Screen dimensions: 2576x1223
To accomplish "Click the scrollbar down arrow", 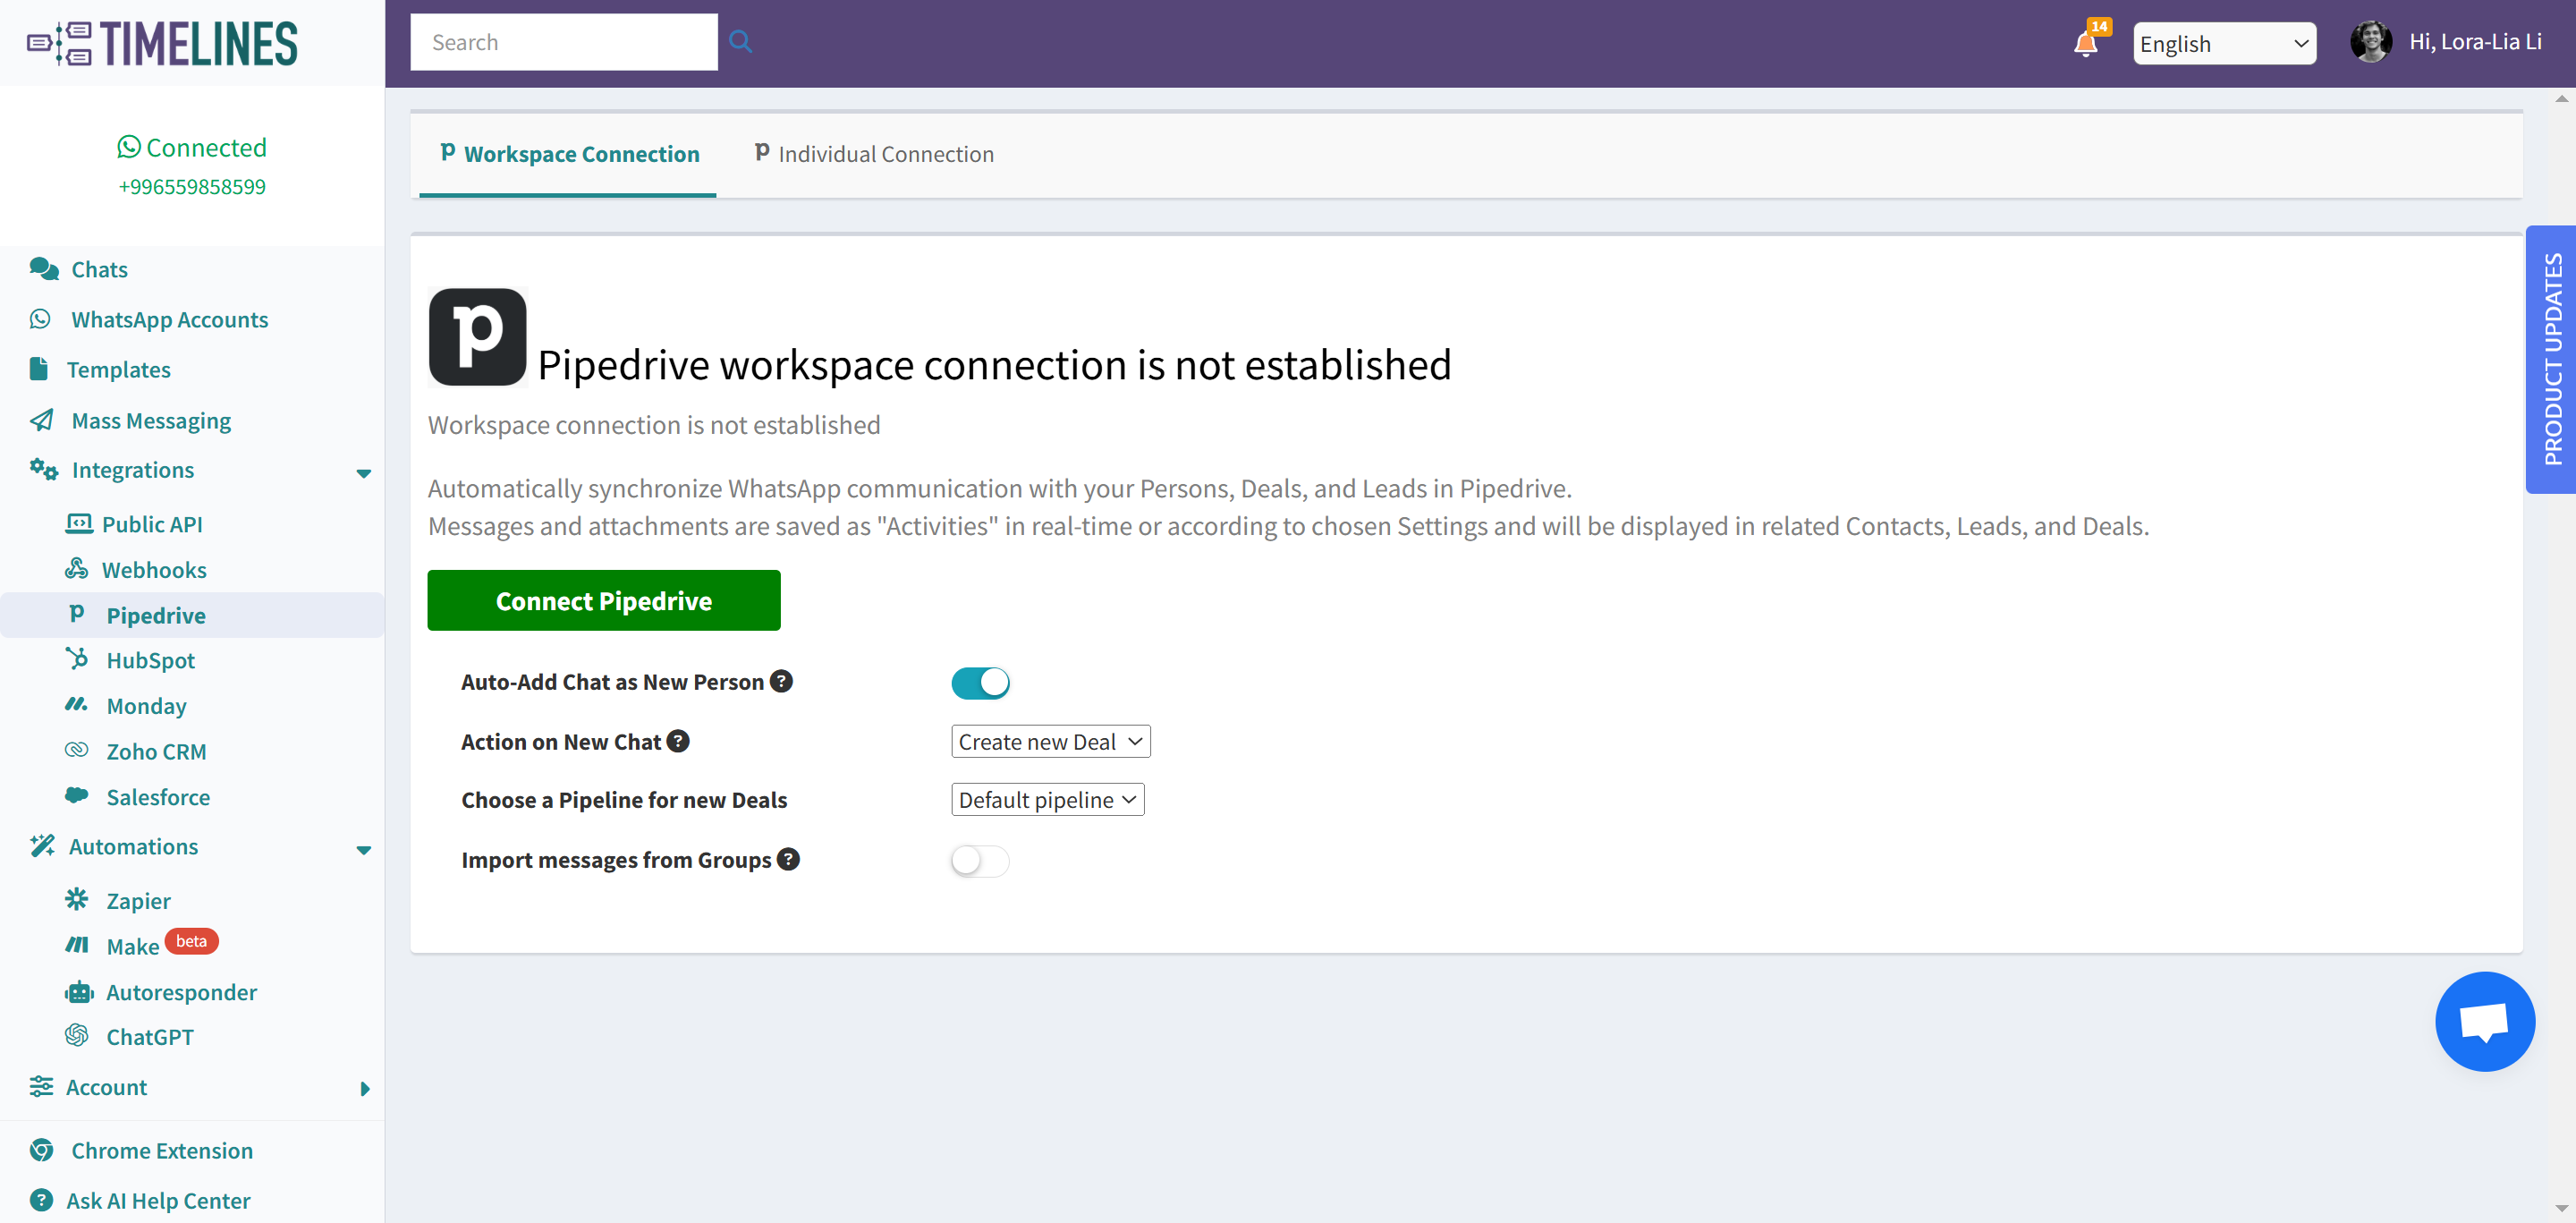I will [2561, 1209].
